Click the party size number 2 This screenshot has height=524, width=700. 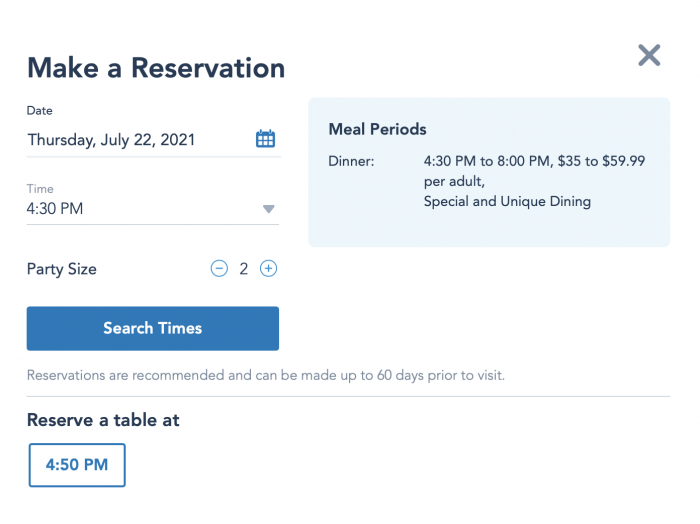click(x=243, y=269)
